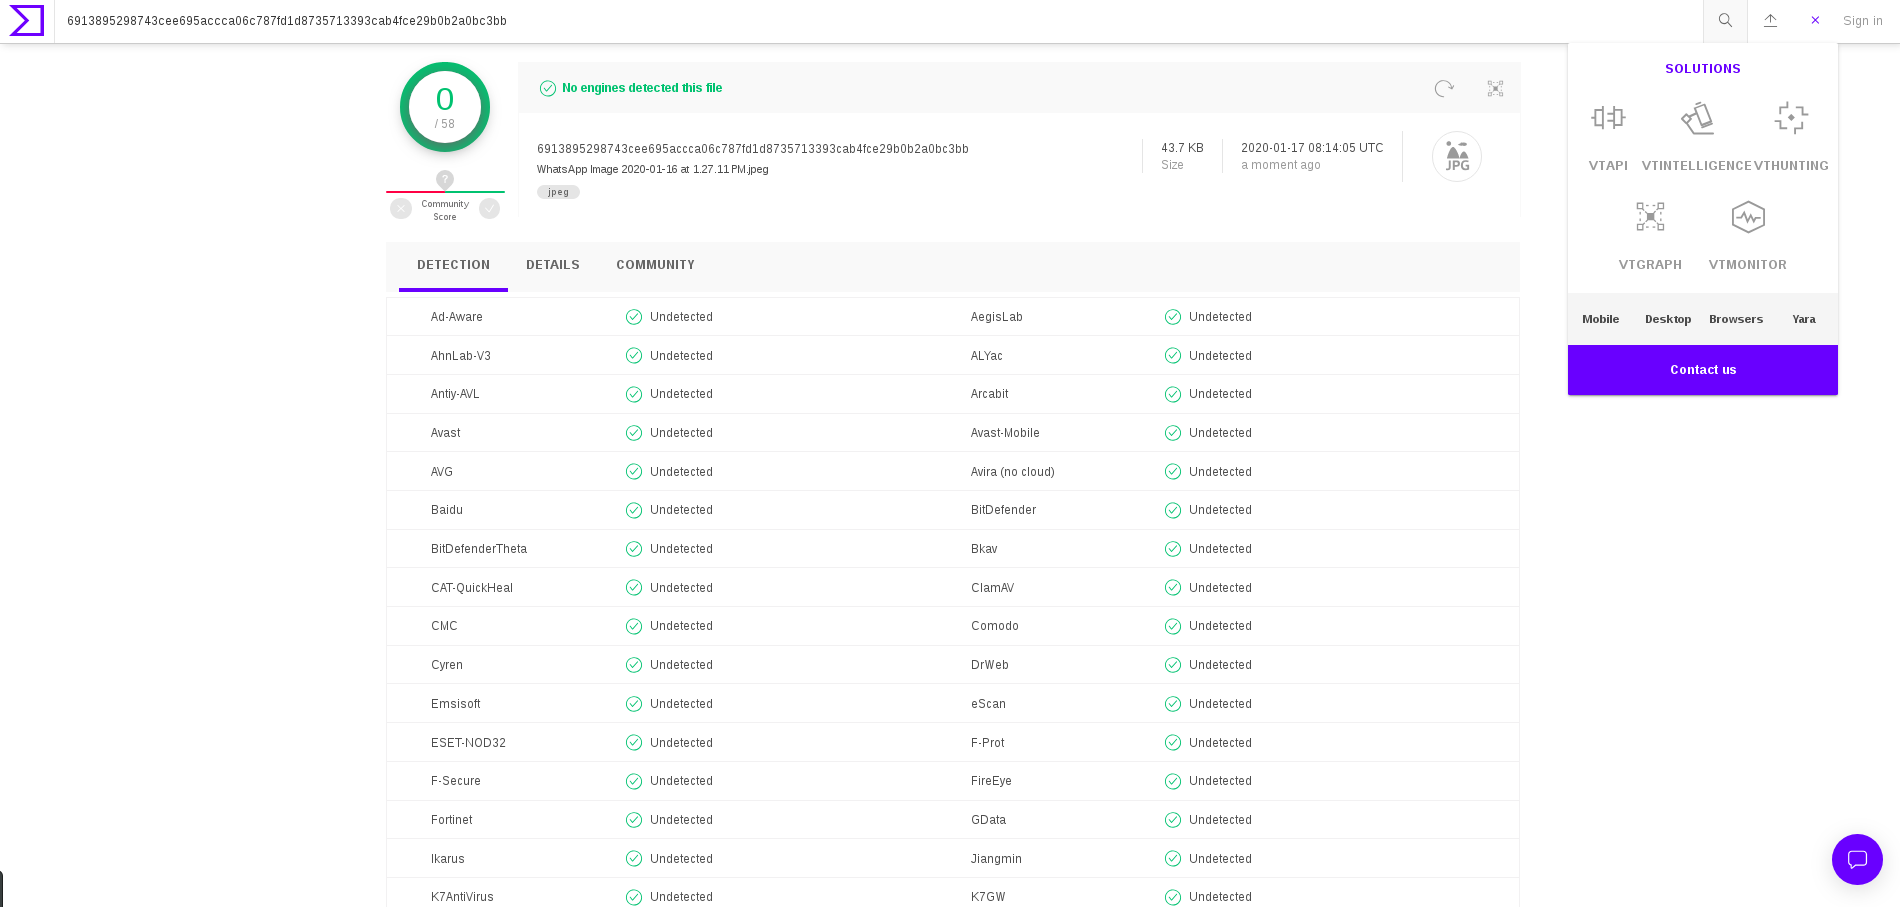Click the SOLUTIONS heading text

1703,69
